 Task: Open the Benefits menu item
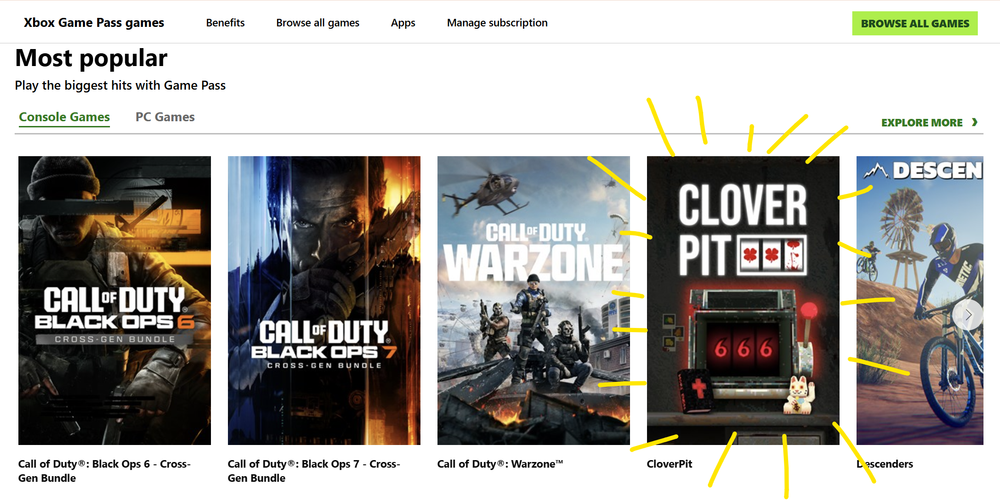coord(225,23)
